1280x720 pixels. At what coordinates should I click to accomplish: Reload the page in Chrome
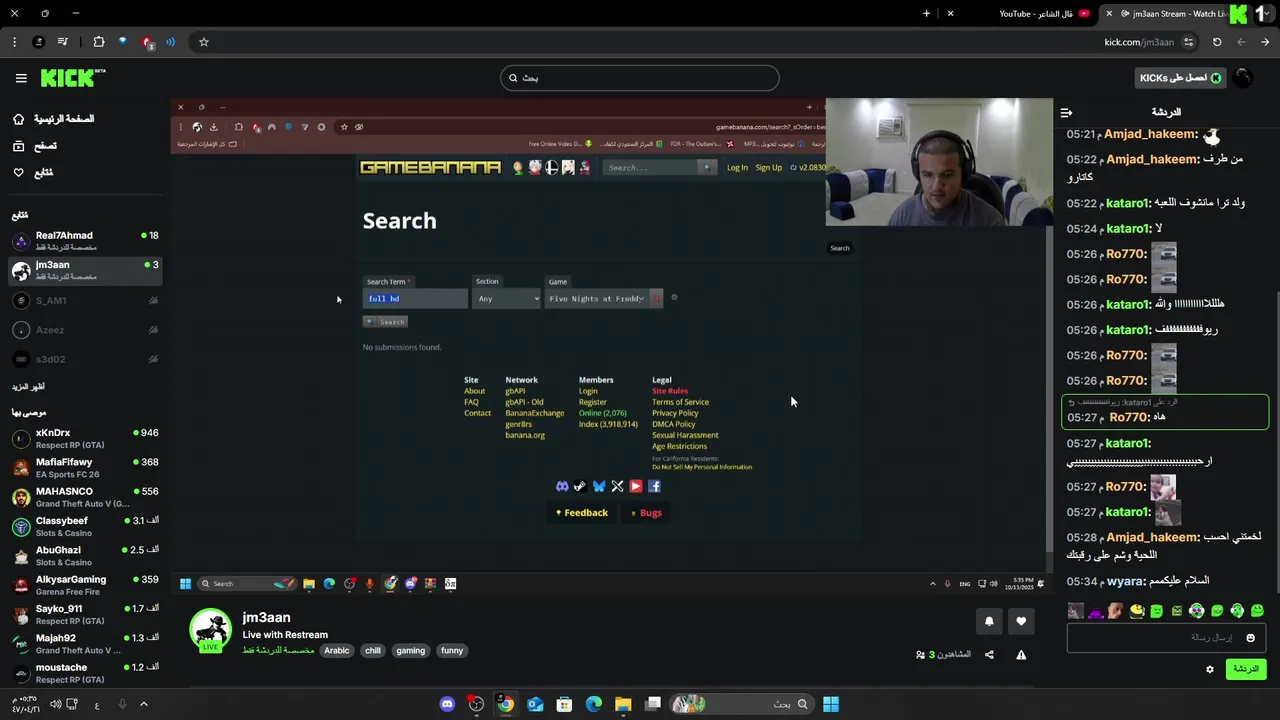click(1217, 42)
